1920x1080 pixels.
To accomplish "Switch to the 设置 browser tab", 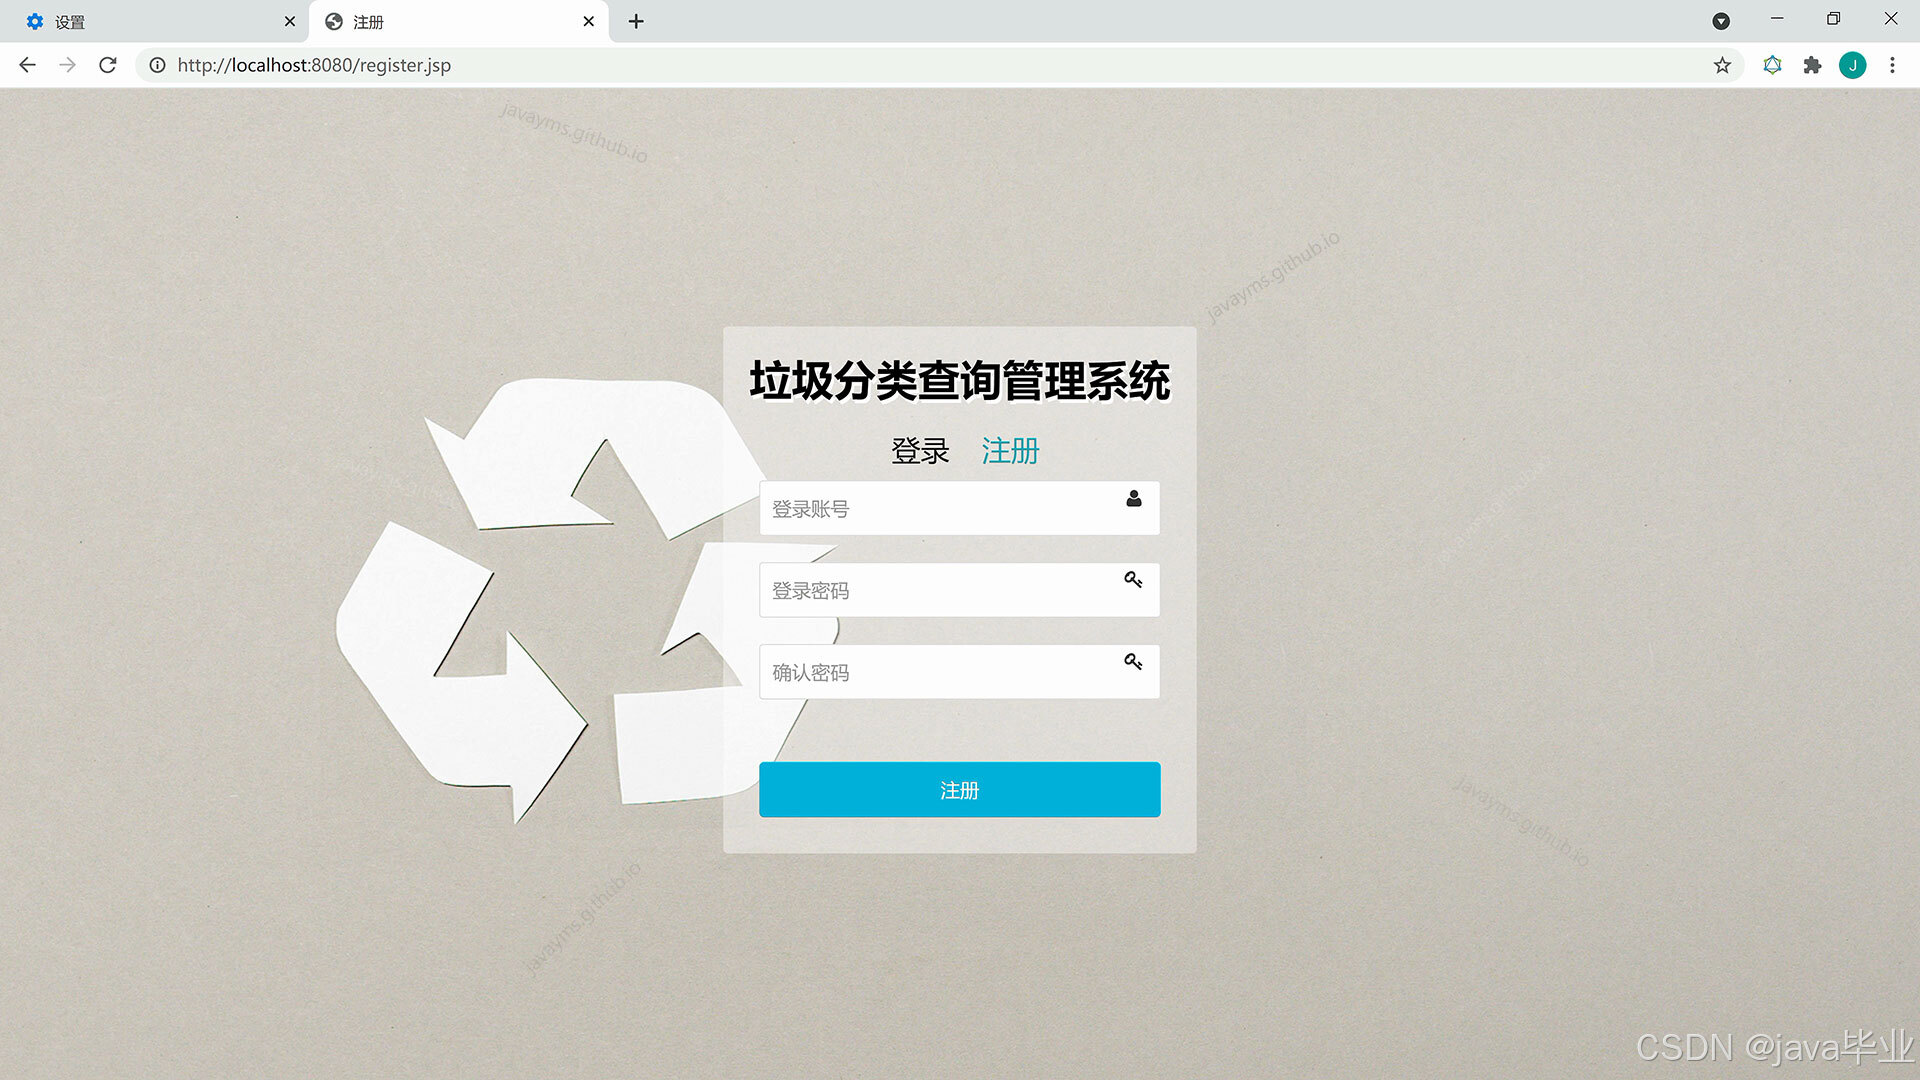I will tap(155, 22).
